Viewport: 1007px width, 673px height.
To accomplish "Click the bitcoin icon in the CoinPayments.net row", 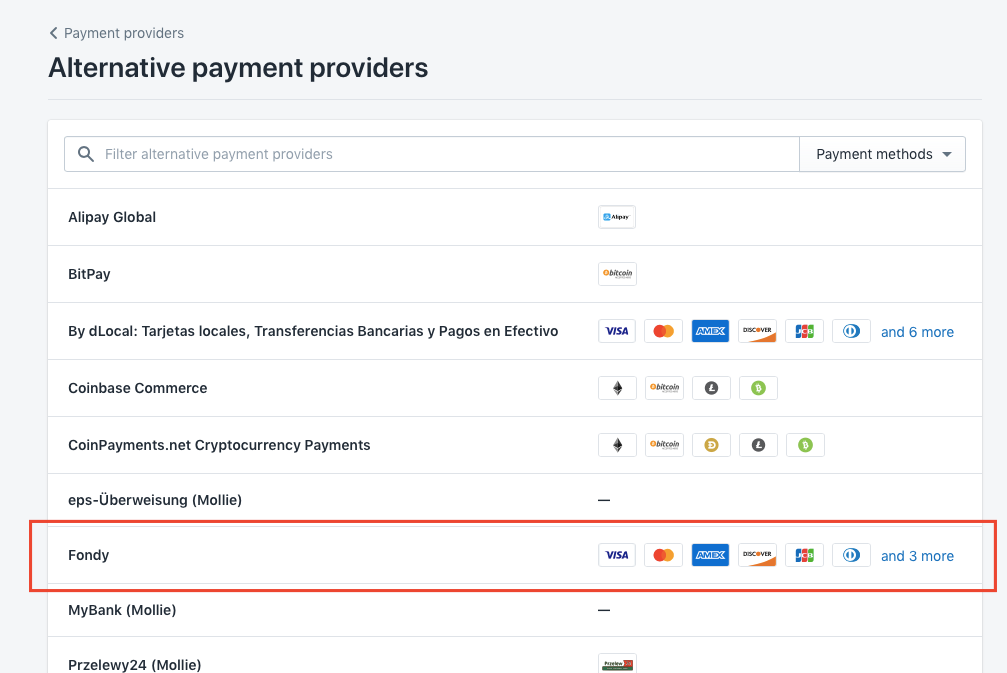I will pyautogui.click(x=664, y=445).
